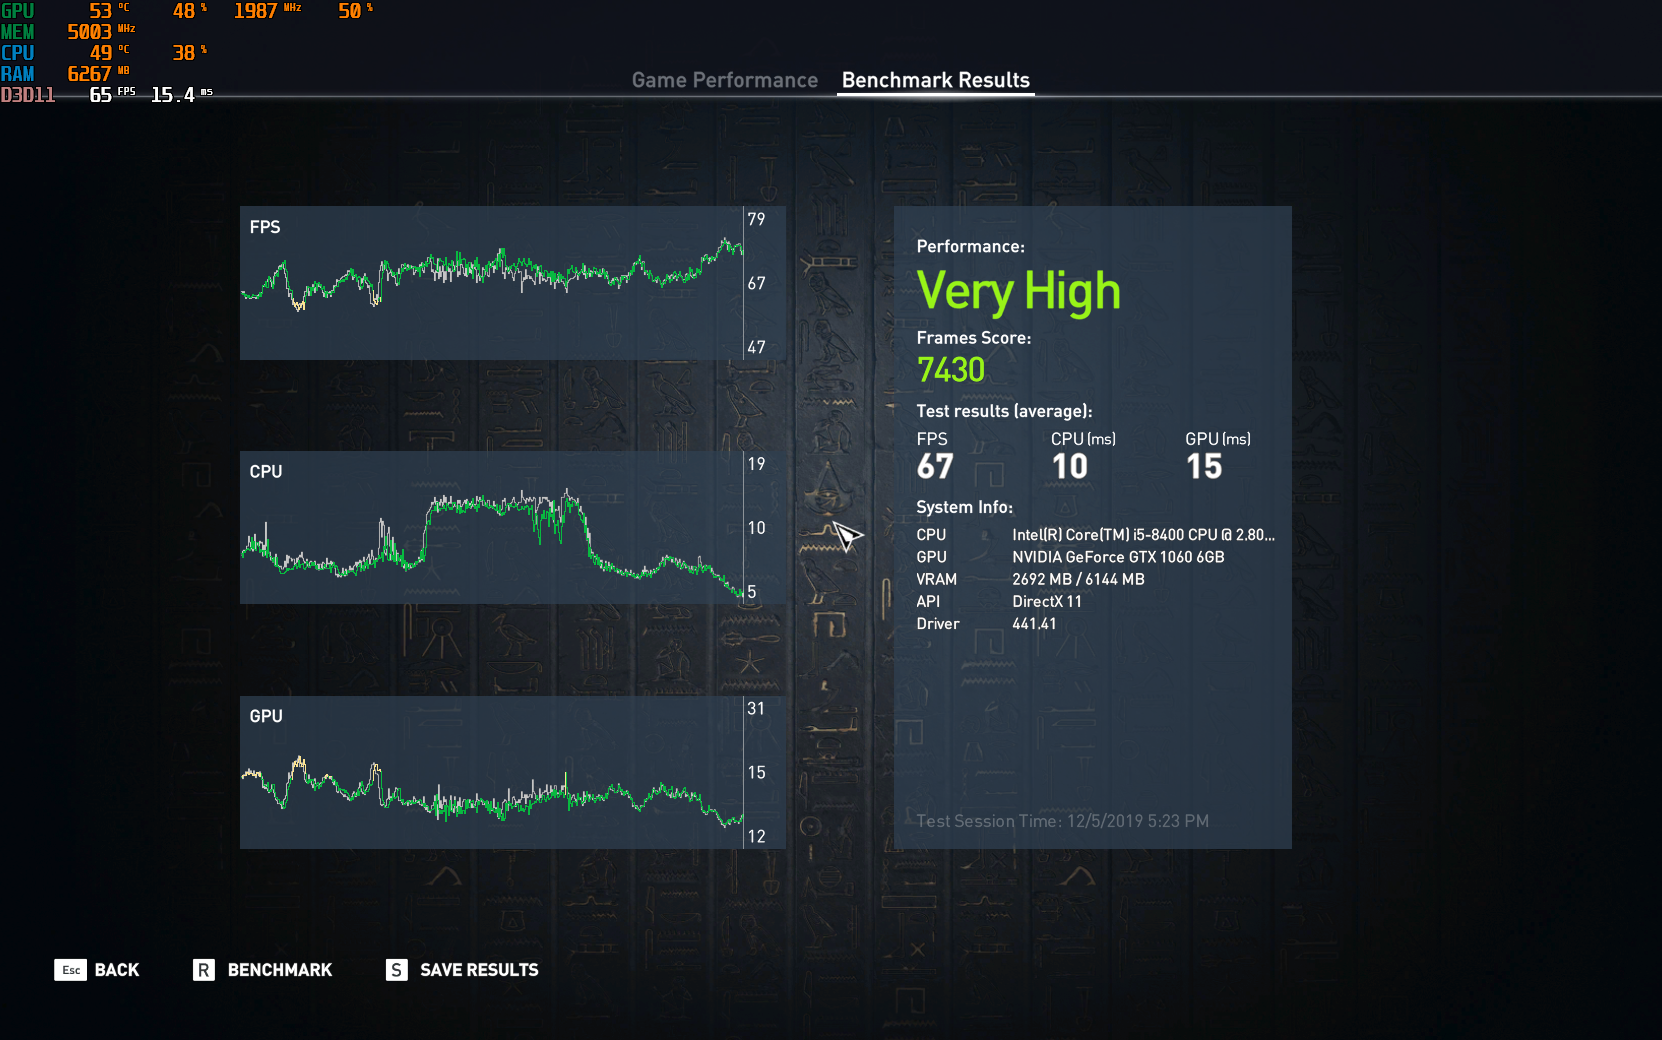Click the NVIDIA GeForce GTX 1060 6GB text
Image resolution: width=1662 pixels, height=1040 pixels.
[x=1118, y=557]
